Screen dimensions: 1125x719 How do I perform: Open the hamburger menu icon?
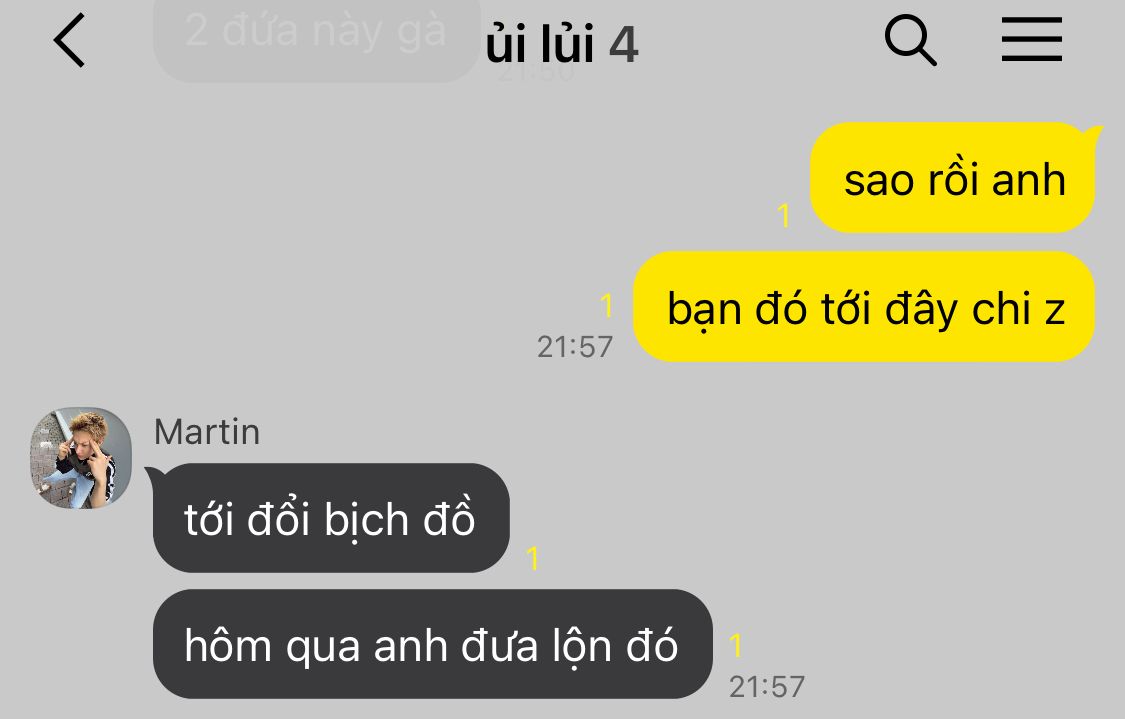[x=1032, y=40]
